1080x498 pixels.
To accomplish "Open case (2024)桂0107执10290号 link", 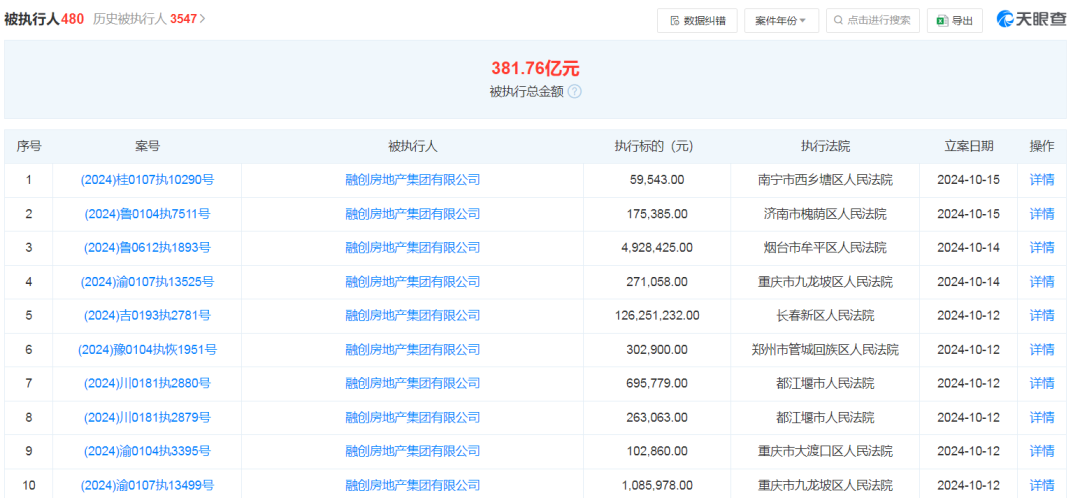I will (147, 180).
